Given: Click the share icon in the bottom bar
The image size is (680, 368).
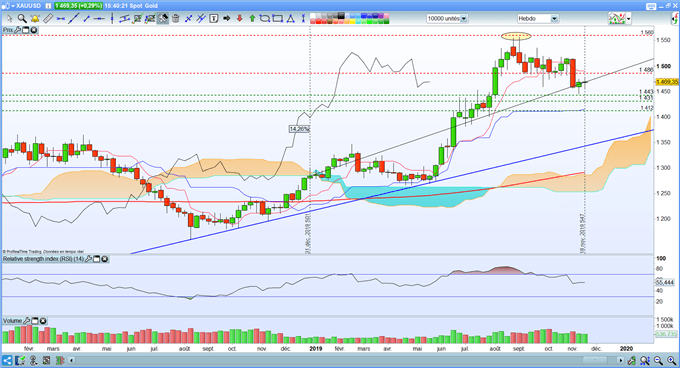Looking at the screenshot, I should pos(7,360).
